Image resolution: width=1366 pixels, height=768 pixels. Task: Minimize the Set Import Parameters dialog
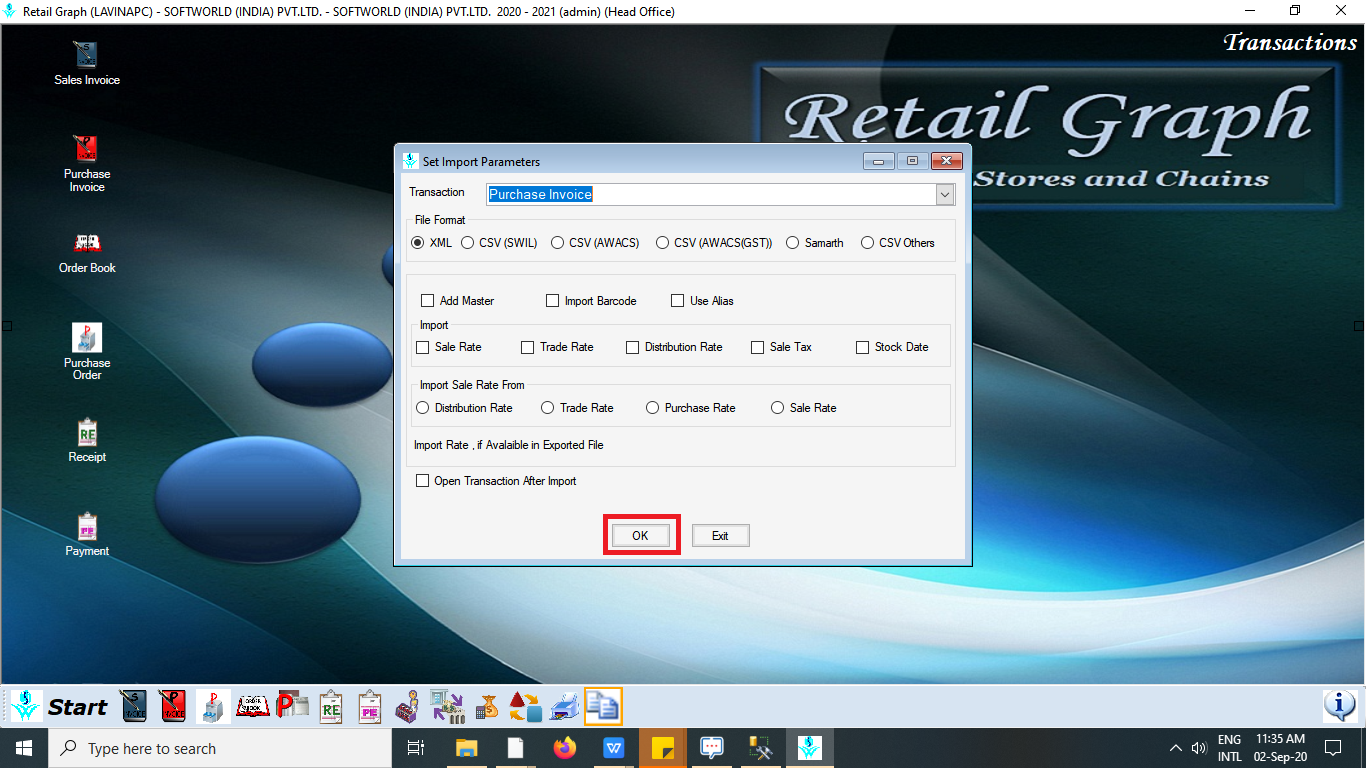(880, 161)
